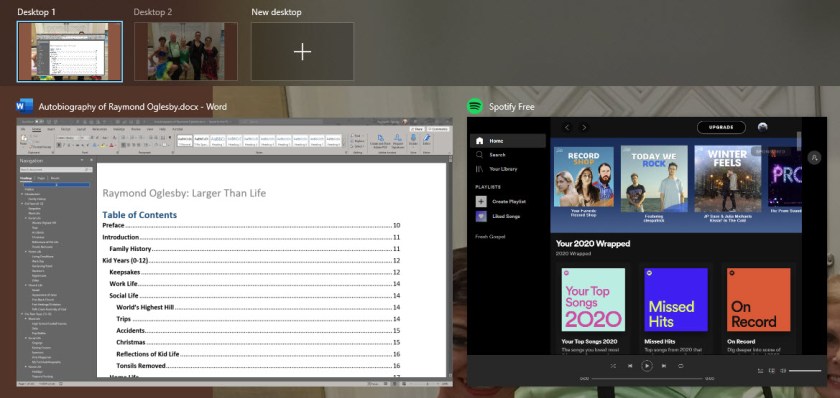This screenshot has height=398, width=840.
Task: Click the Spotify song progress bar
Action: 647,379
